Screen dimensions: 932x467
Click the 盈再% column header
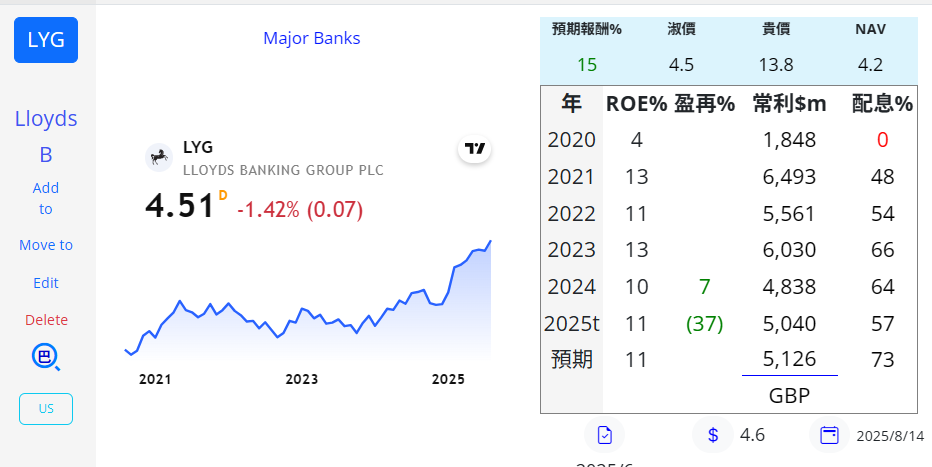(x=704, y=104)
